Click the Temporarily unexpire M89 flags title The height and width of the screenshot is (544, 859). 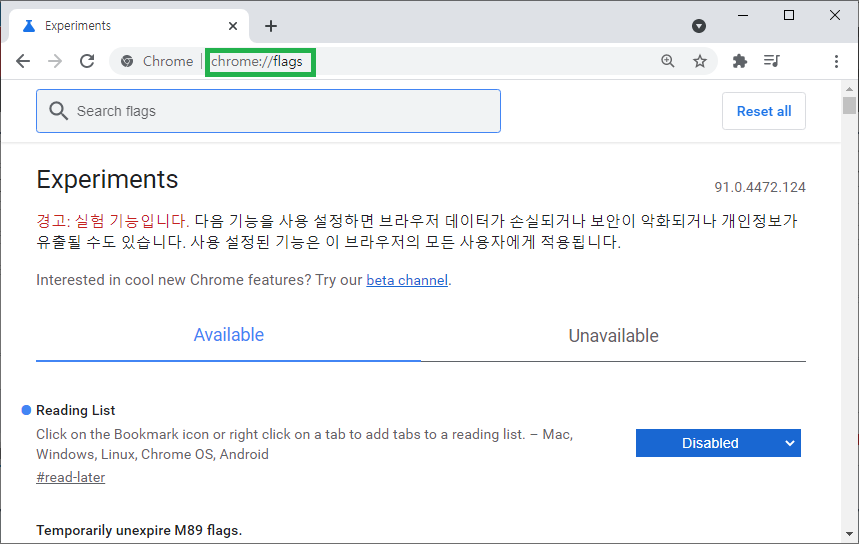[139, 530]
